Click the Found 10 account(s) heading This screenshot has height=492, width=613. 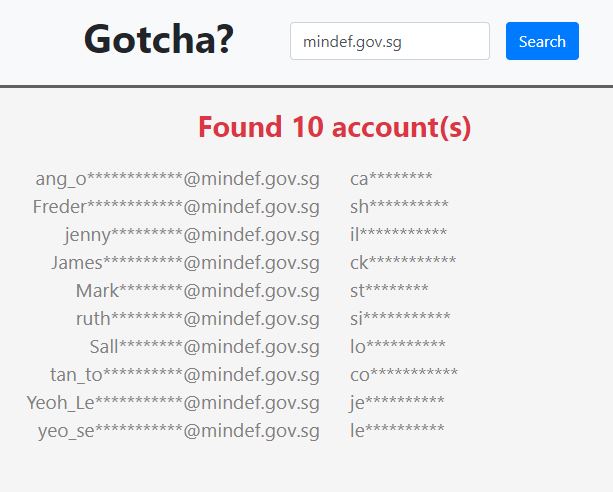[334, 127]
